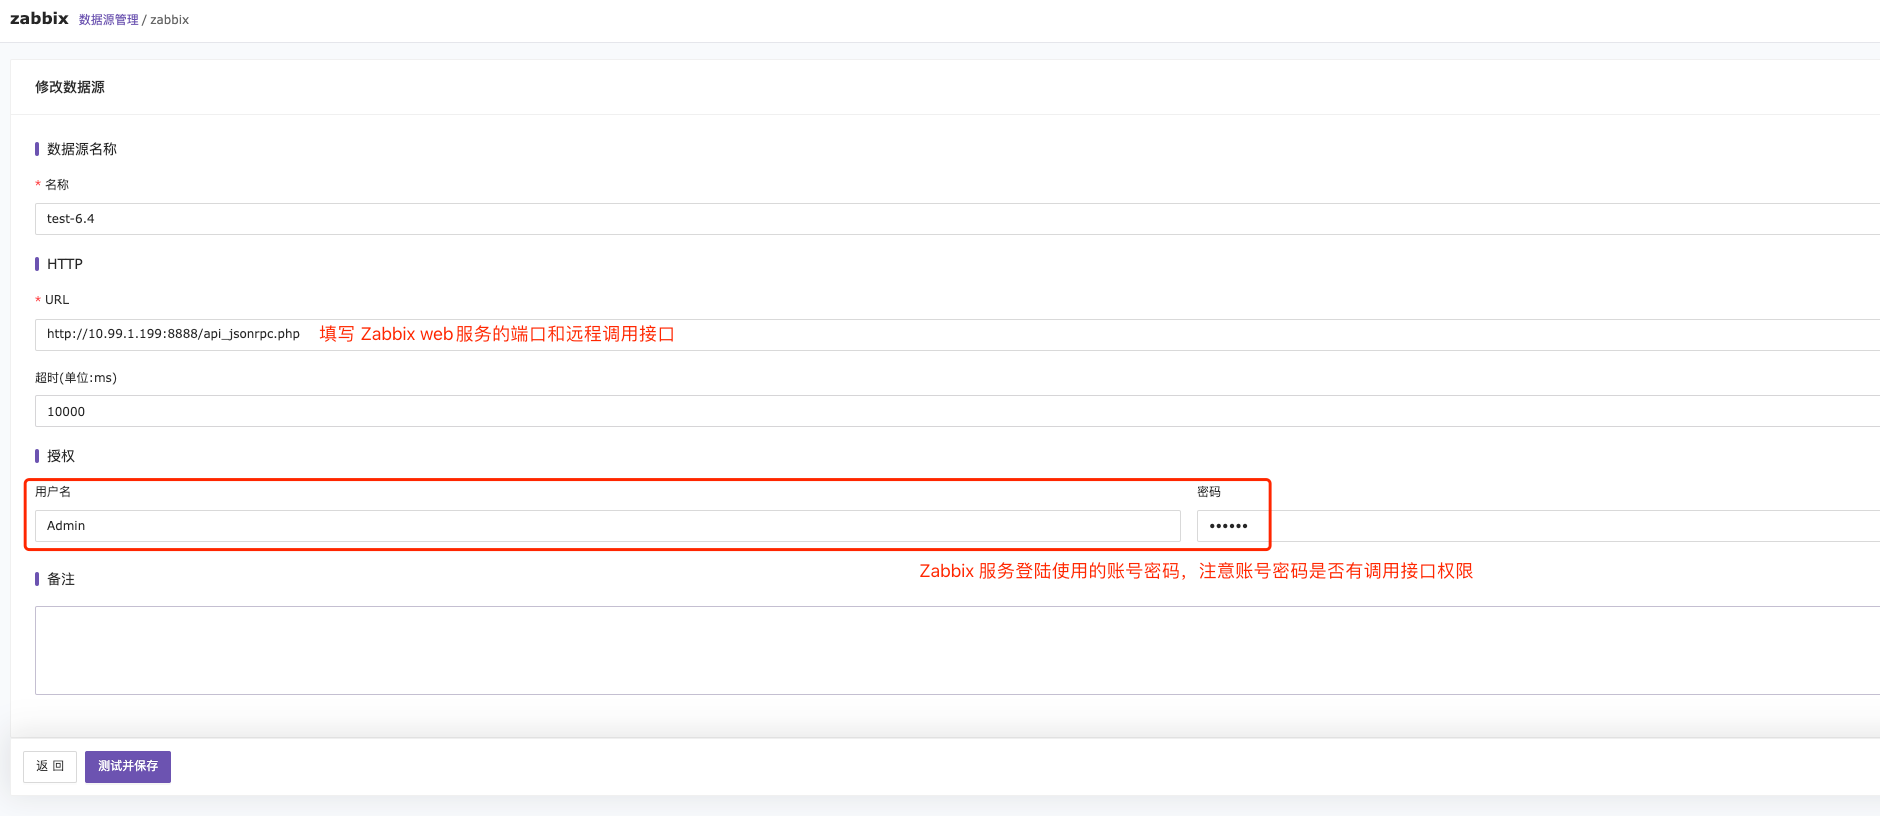Click the required asterisk beside URL label
The image size is (1880, 816).
[x=37, y=299]
